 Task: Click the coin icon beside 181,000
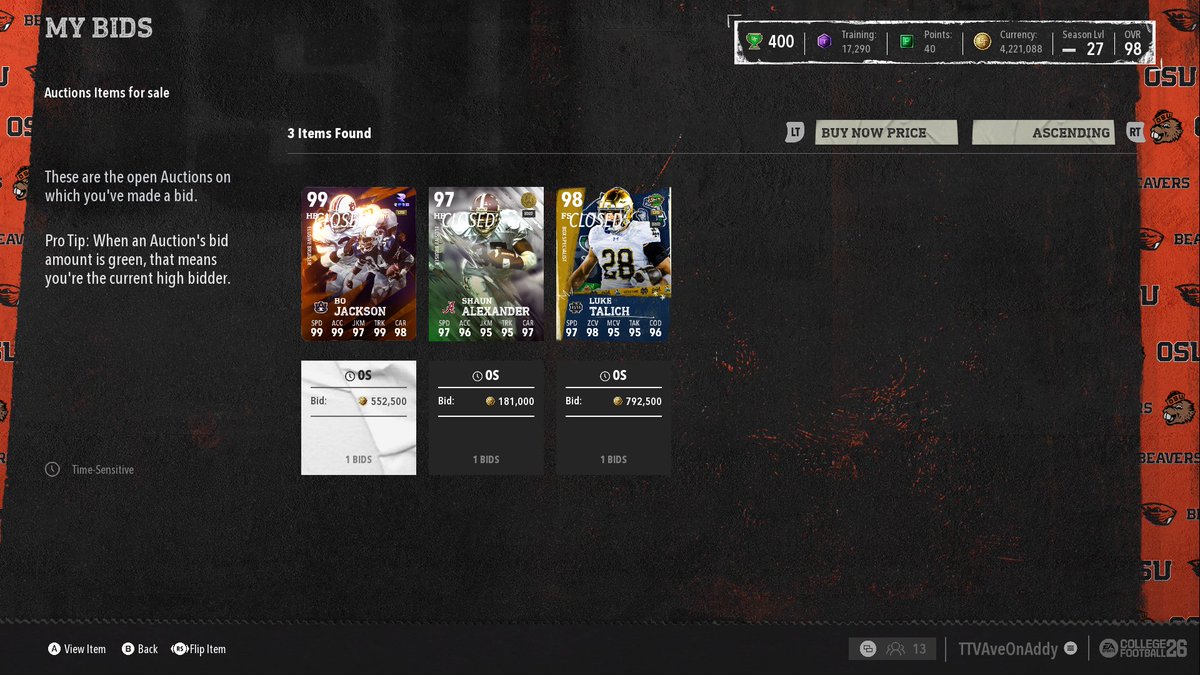pos(490,401)
